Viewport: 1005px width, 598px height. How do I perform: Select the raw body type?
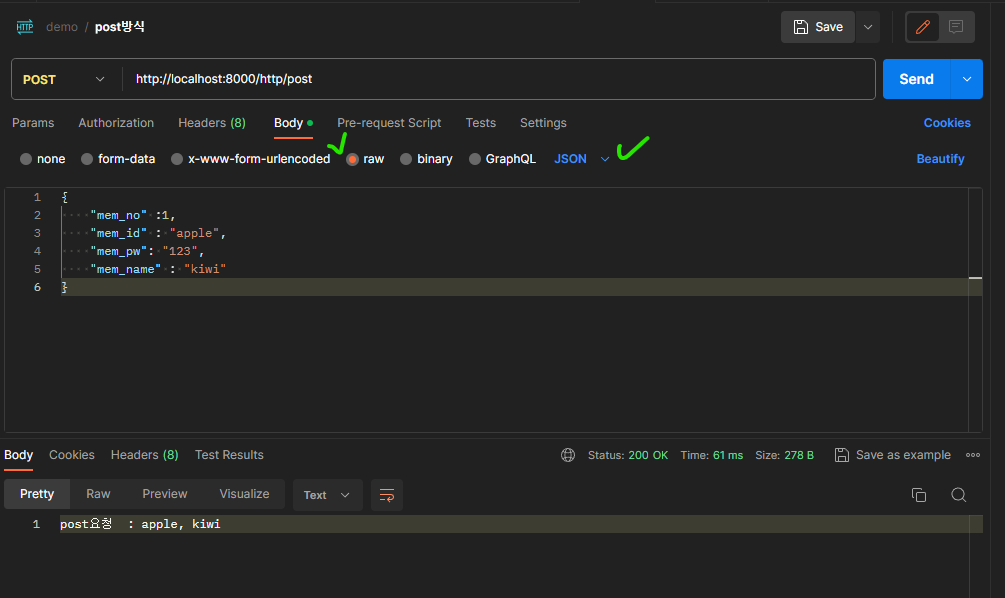(x=365, y=159)
